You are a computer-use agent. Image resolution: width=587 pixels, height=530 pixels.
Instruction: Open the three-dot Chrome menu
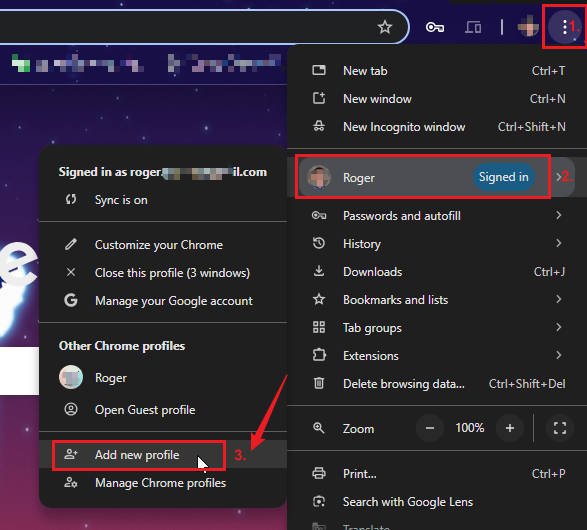pos(565,27)
